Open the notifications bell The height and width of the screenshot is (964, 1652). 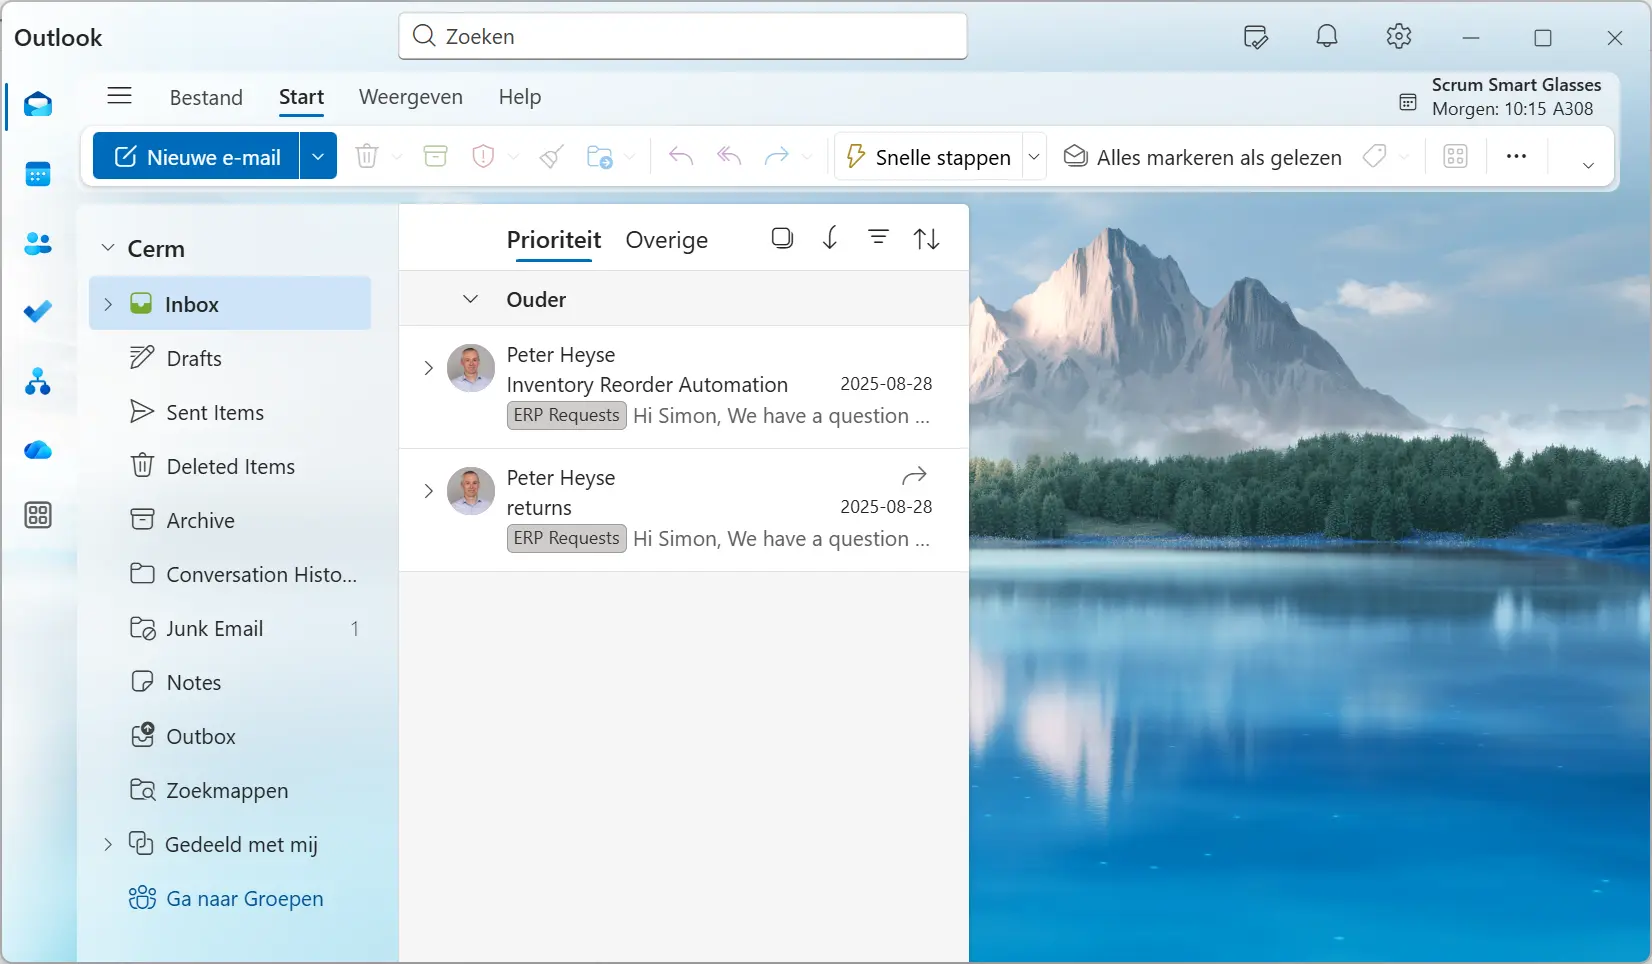point(1326,37)
